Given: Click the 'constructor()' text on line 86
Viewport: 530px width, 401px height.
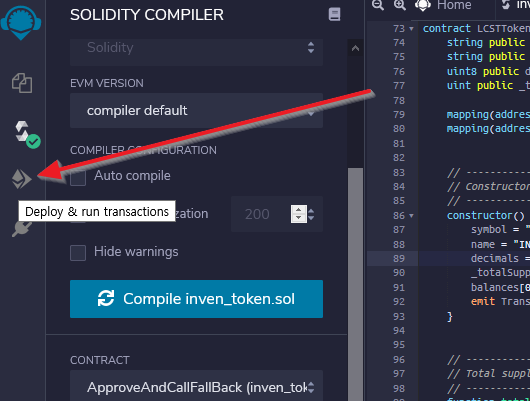Looking at the screenshot, I should coord(485,215).
